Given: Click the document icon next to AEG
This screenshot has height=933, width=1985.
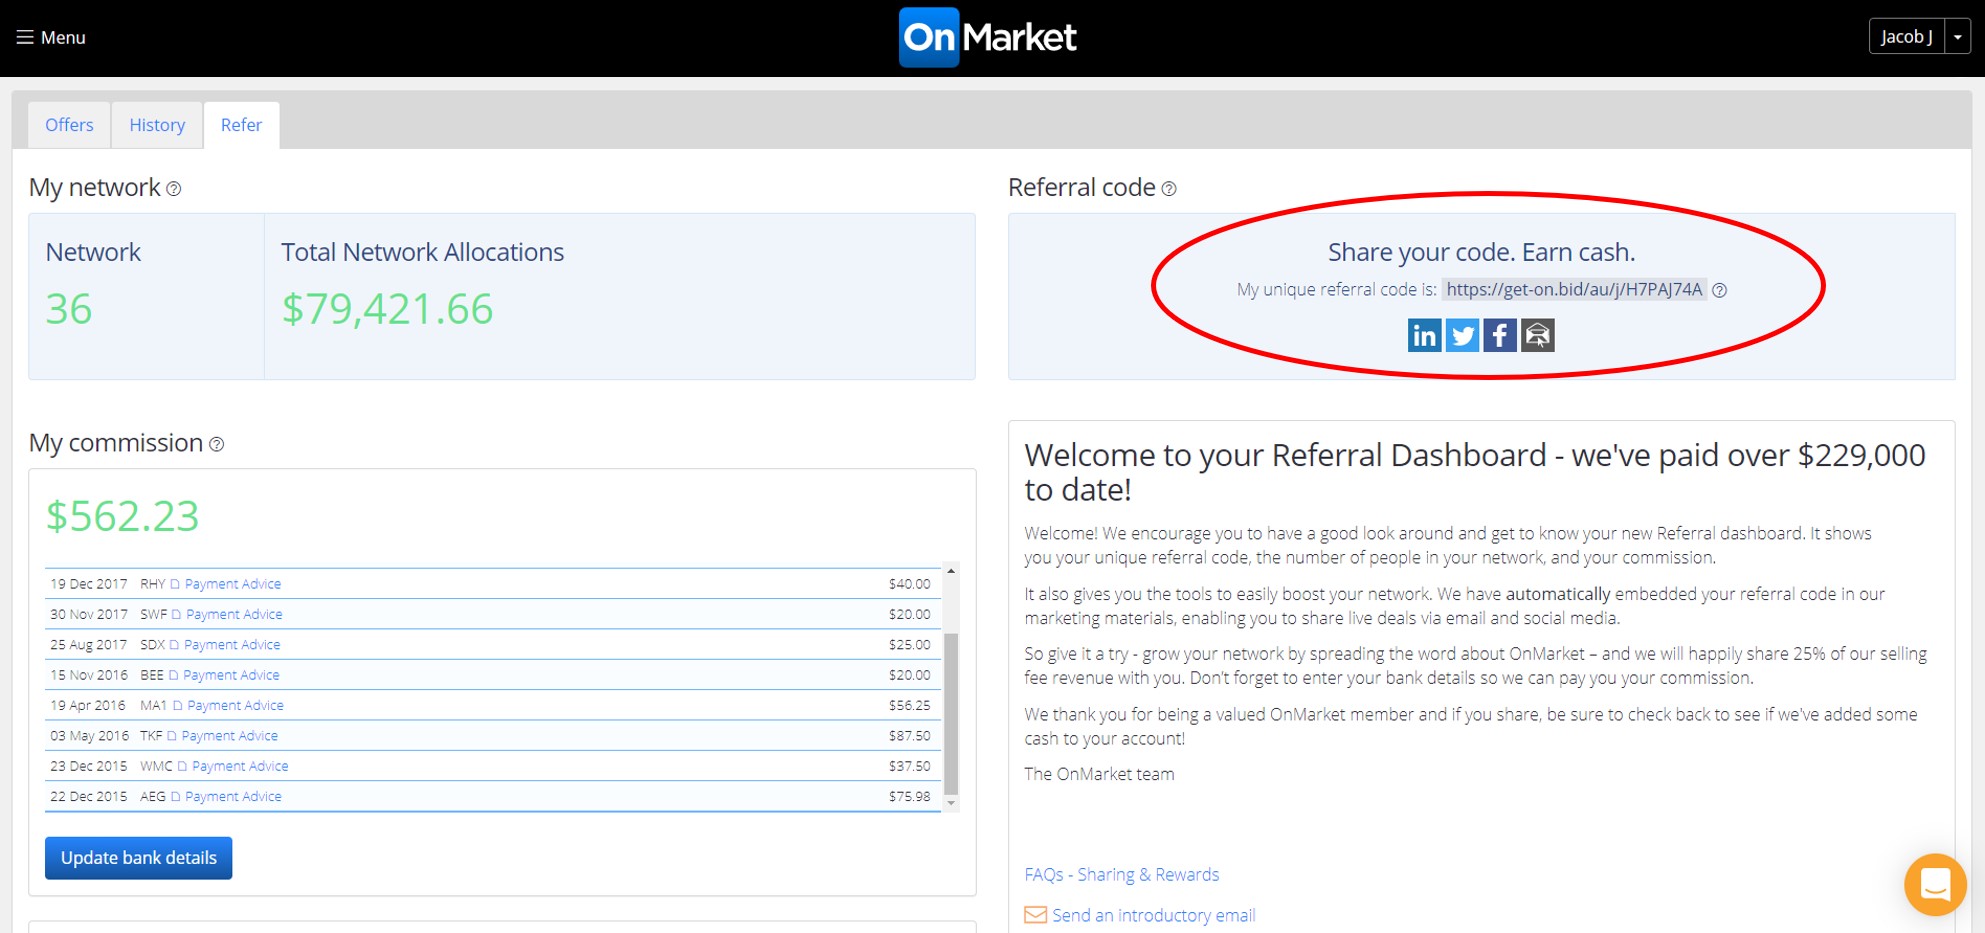Looking at the screenshot, I should (x=175, y=797).
